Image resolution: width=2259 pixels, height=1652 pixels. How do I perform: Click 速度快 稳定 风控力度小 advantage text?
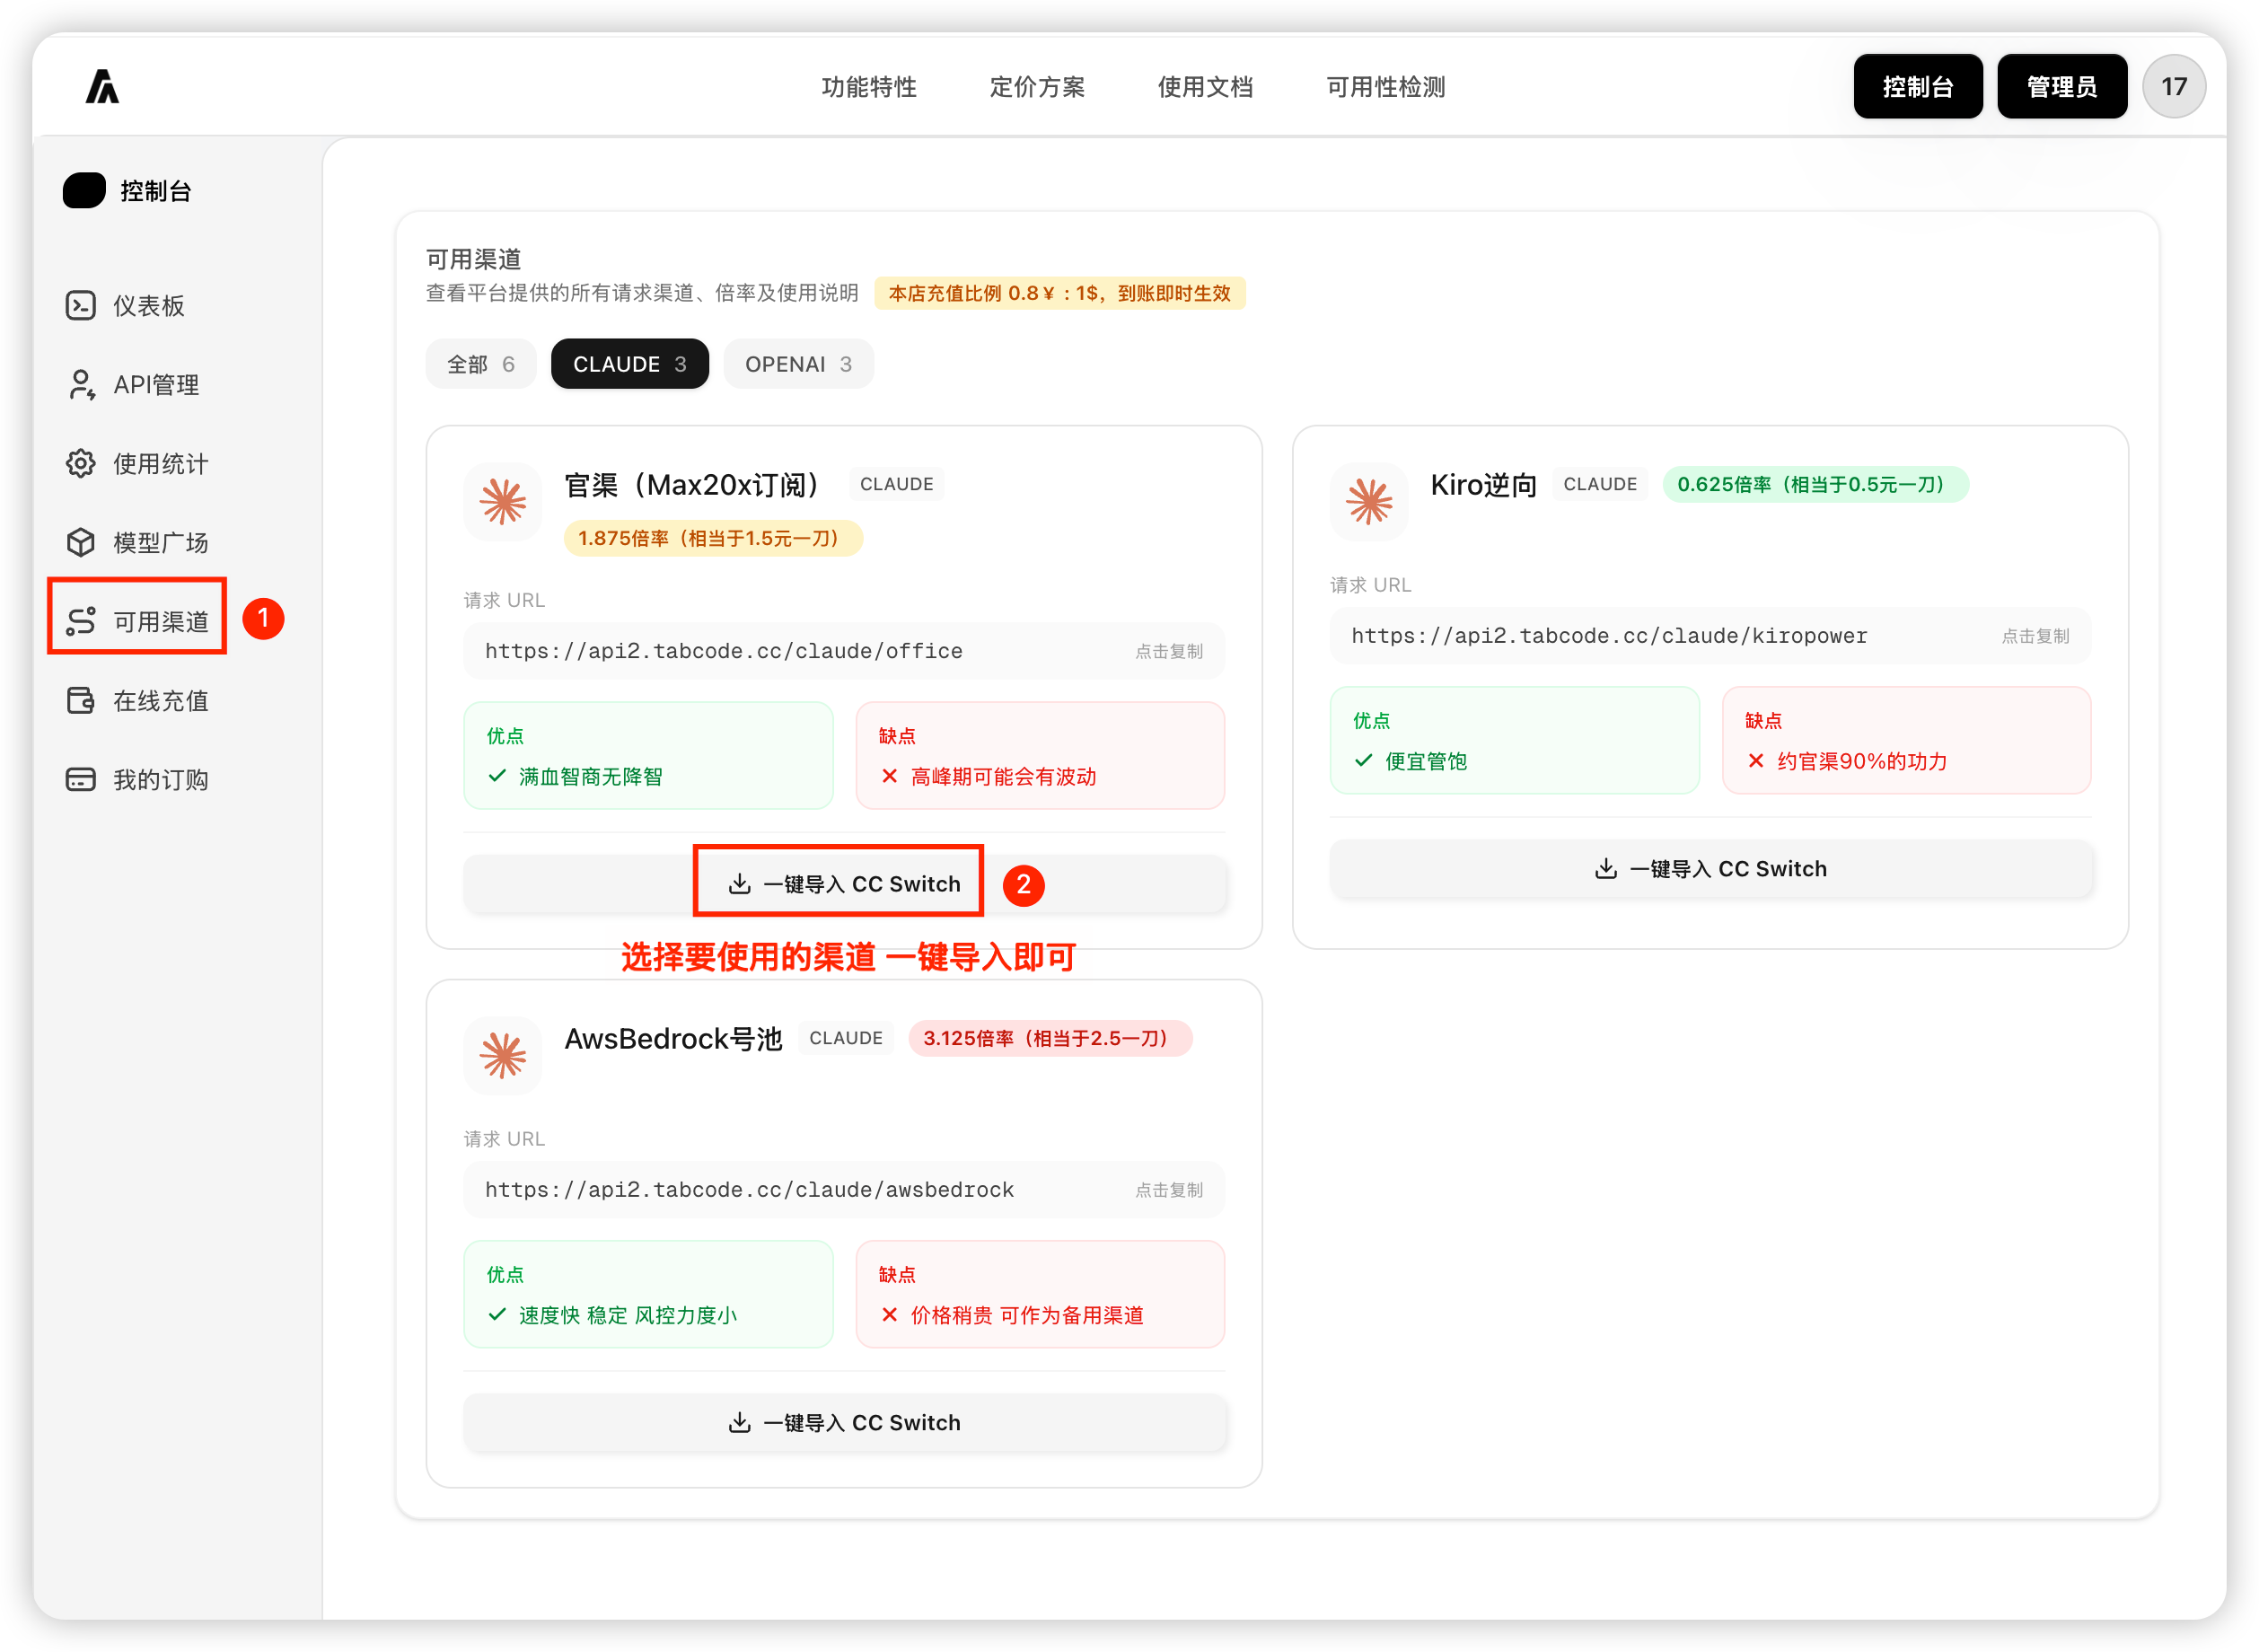628,1316
